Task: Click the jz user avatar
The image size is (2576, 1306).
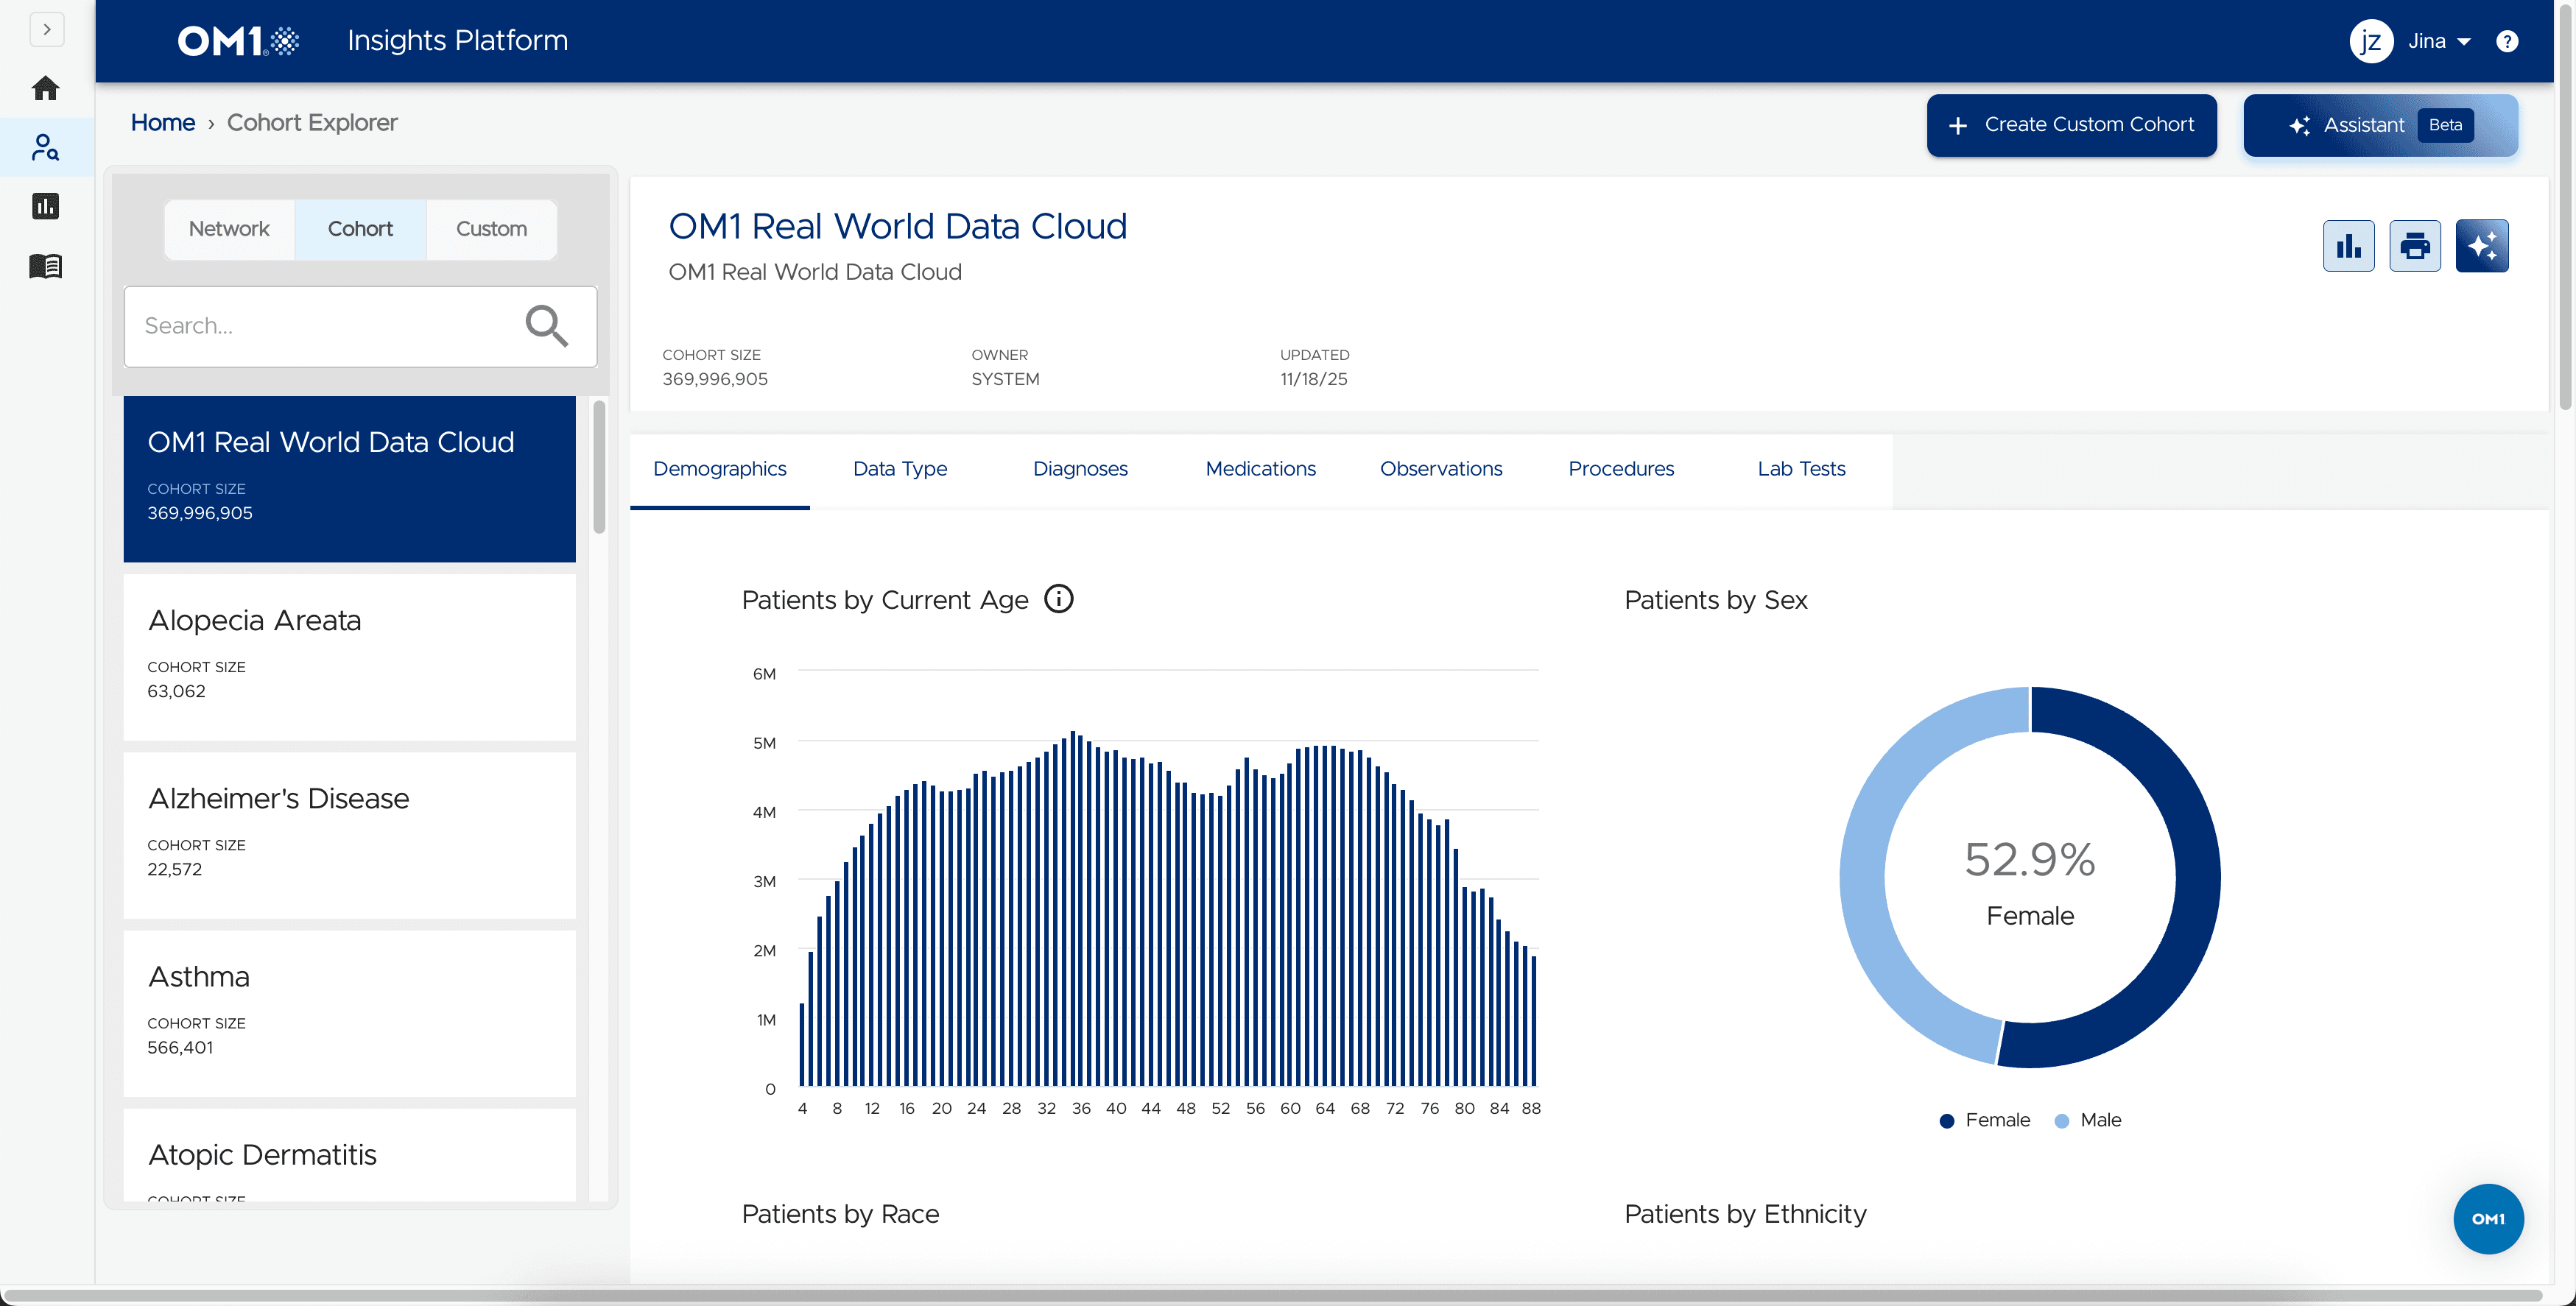Action: [x=2371, y=41]
